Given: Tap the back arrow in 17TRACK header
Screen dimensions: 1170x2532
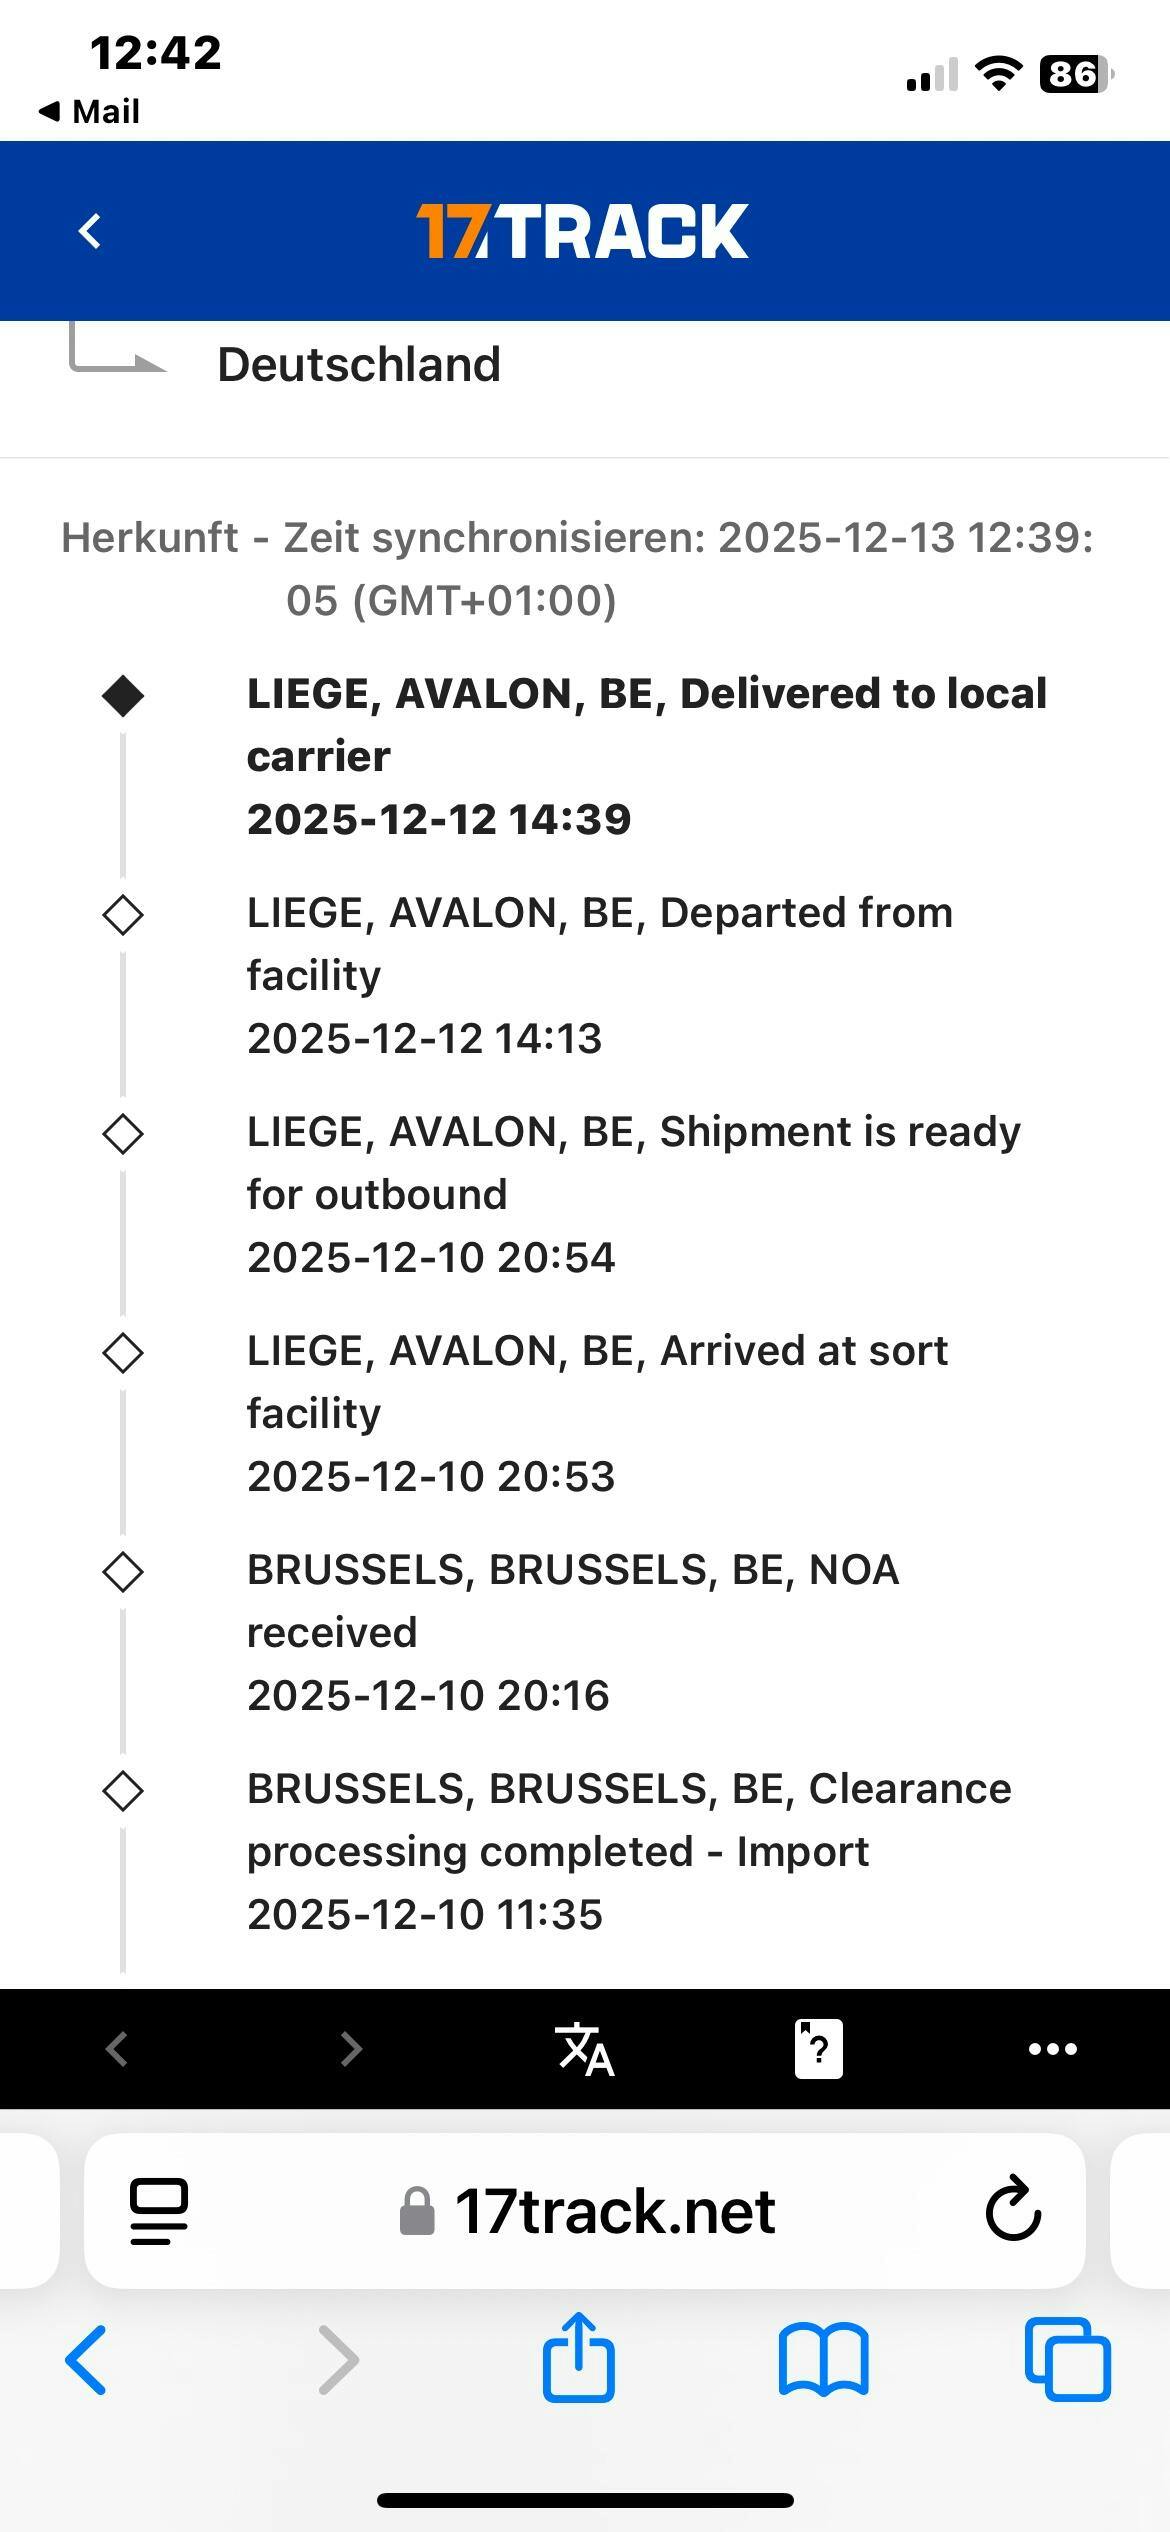Looking at the screenshot, I should (x=90, y=231).
